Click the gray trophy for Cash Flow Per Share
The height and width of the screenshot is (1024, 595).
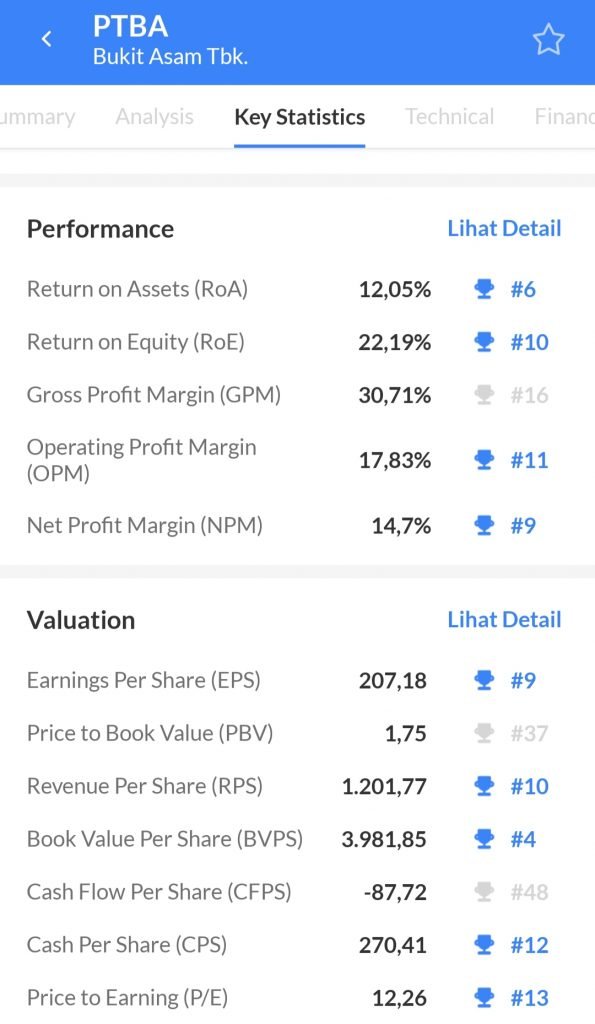click(484, 892)
